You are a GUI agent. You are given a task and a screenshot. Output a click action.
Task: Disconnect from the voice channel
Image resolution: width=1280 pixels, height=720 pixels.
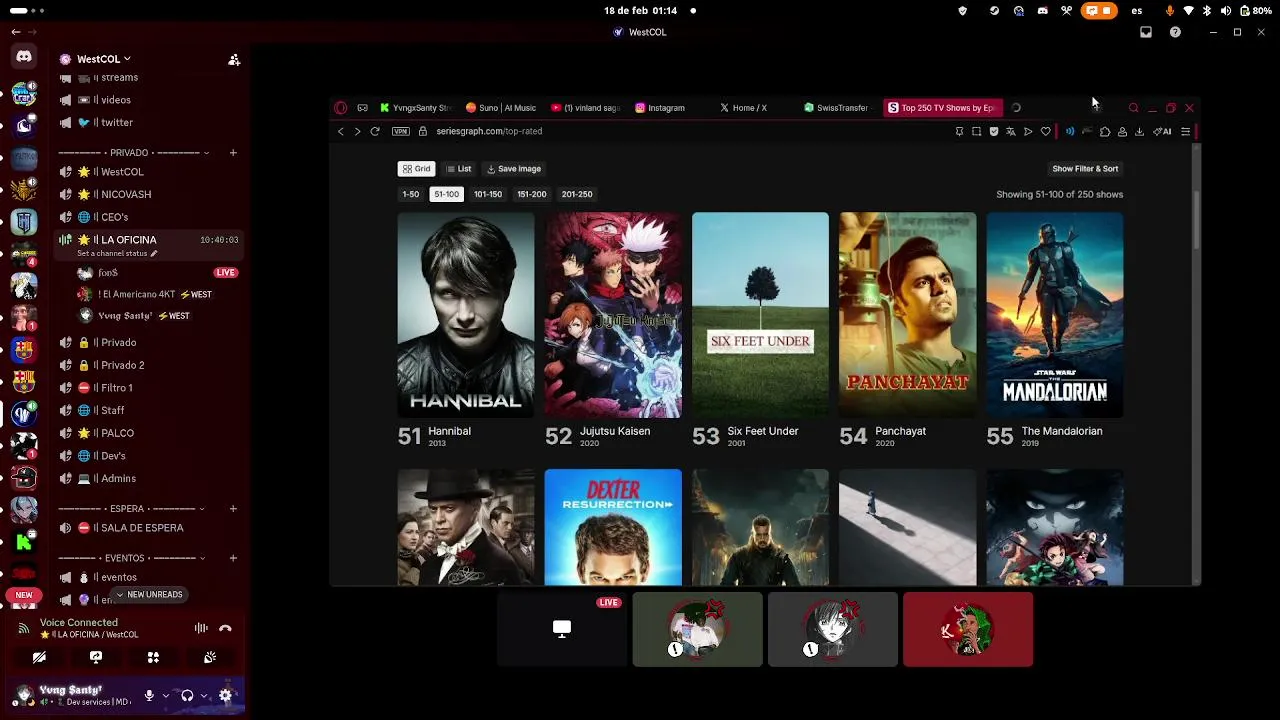pyautogui.click(x=225, y=628)
